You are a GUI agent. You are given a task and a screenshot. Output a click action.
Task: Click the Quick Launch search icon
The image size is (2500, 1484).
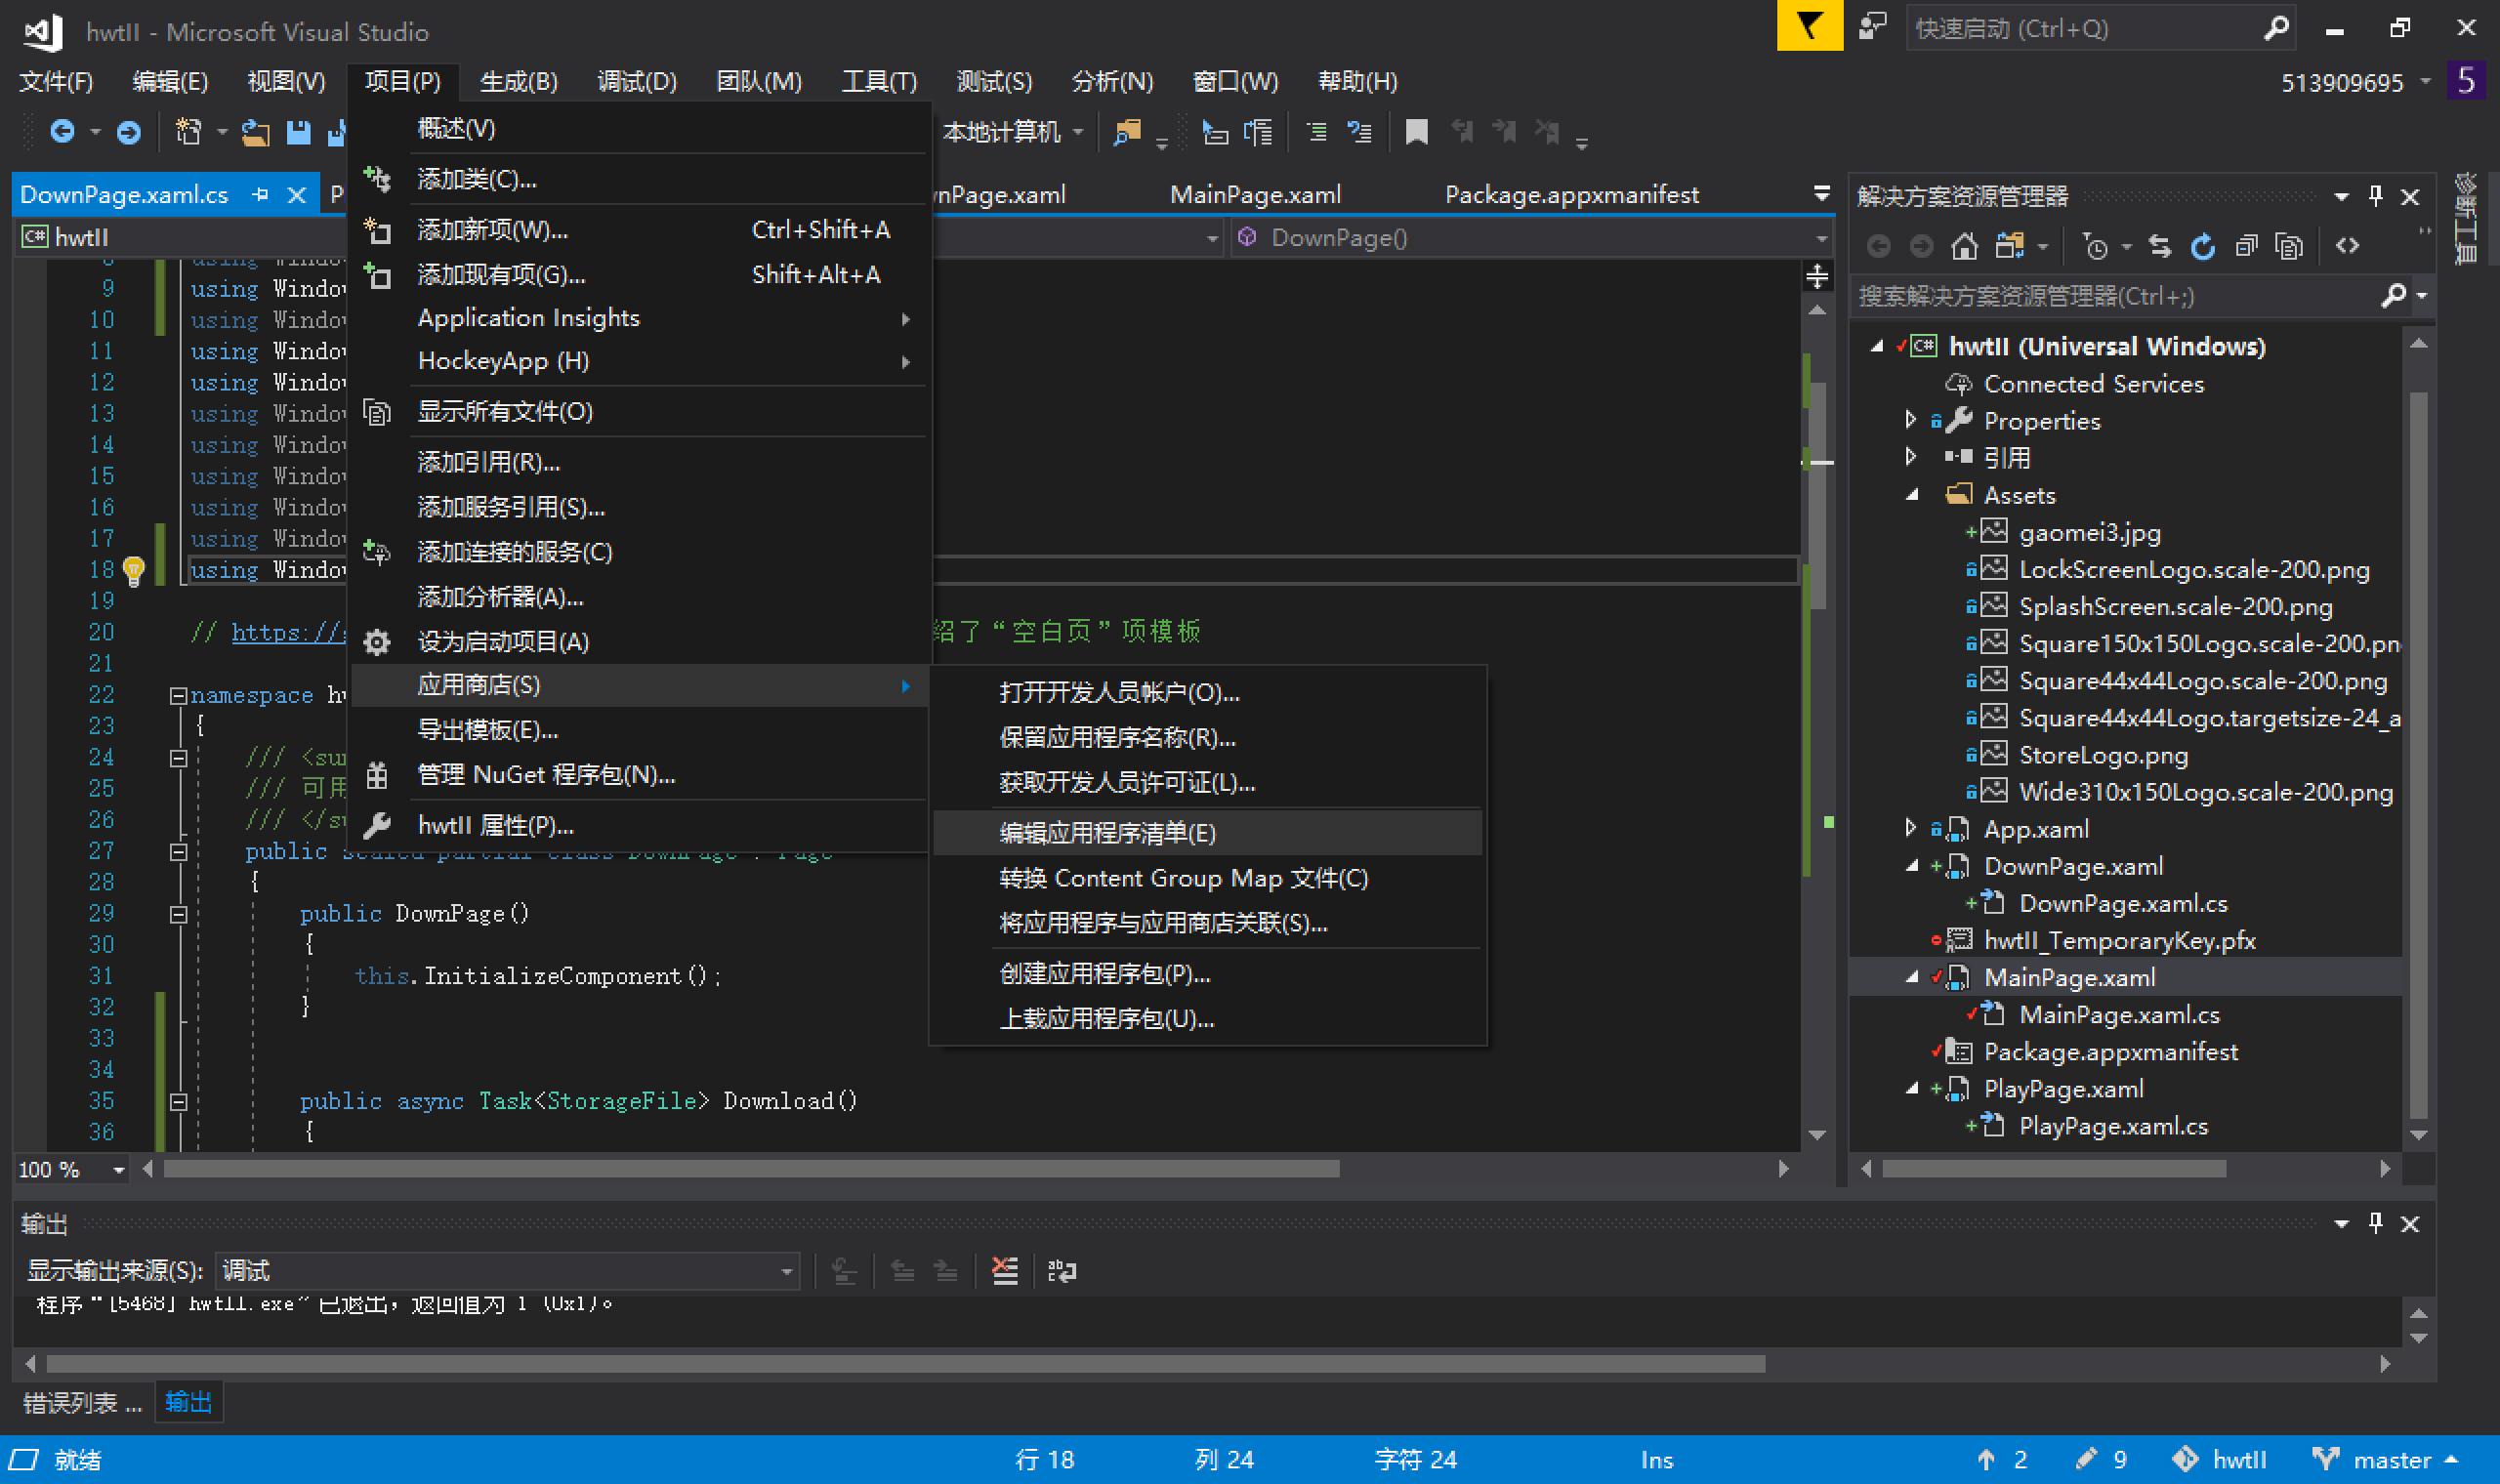coord(2276,28)
